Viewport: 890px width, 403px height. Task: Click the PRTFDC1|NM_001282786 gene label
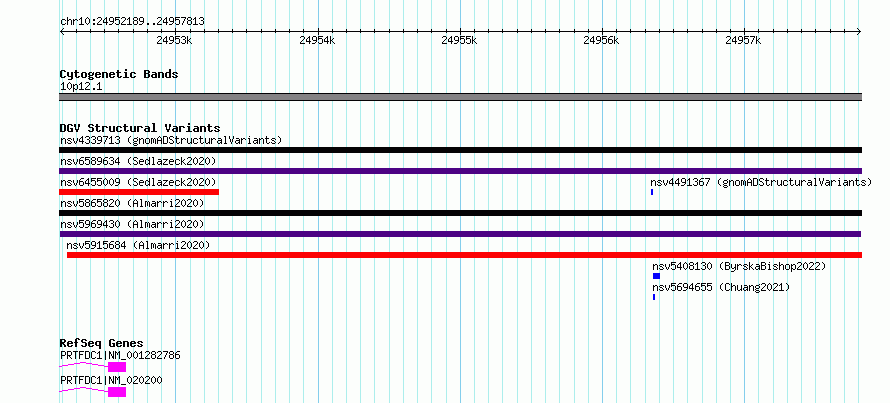coord(120,355)
